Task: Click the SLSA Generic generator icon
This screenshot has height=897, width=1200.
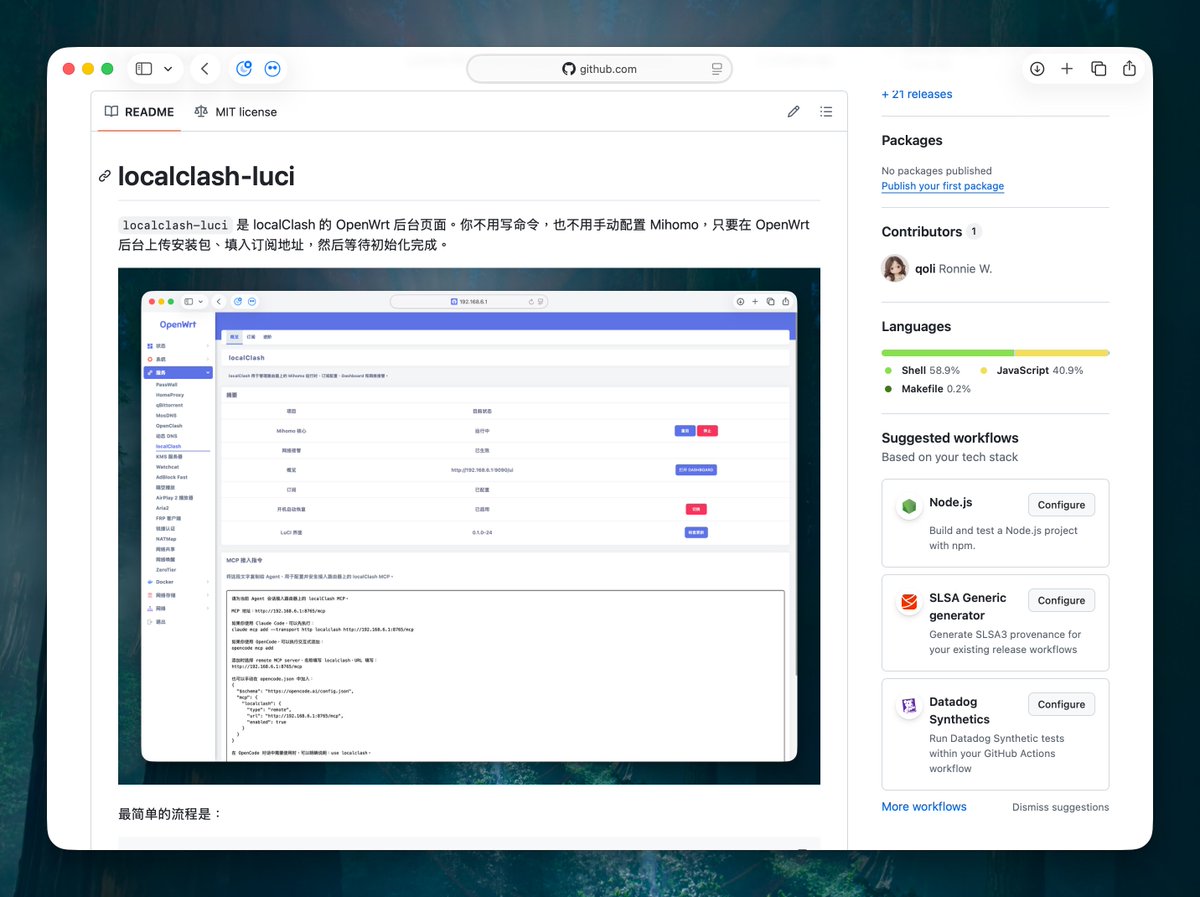Action: point(909,602)
